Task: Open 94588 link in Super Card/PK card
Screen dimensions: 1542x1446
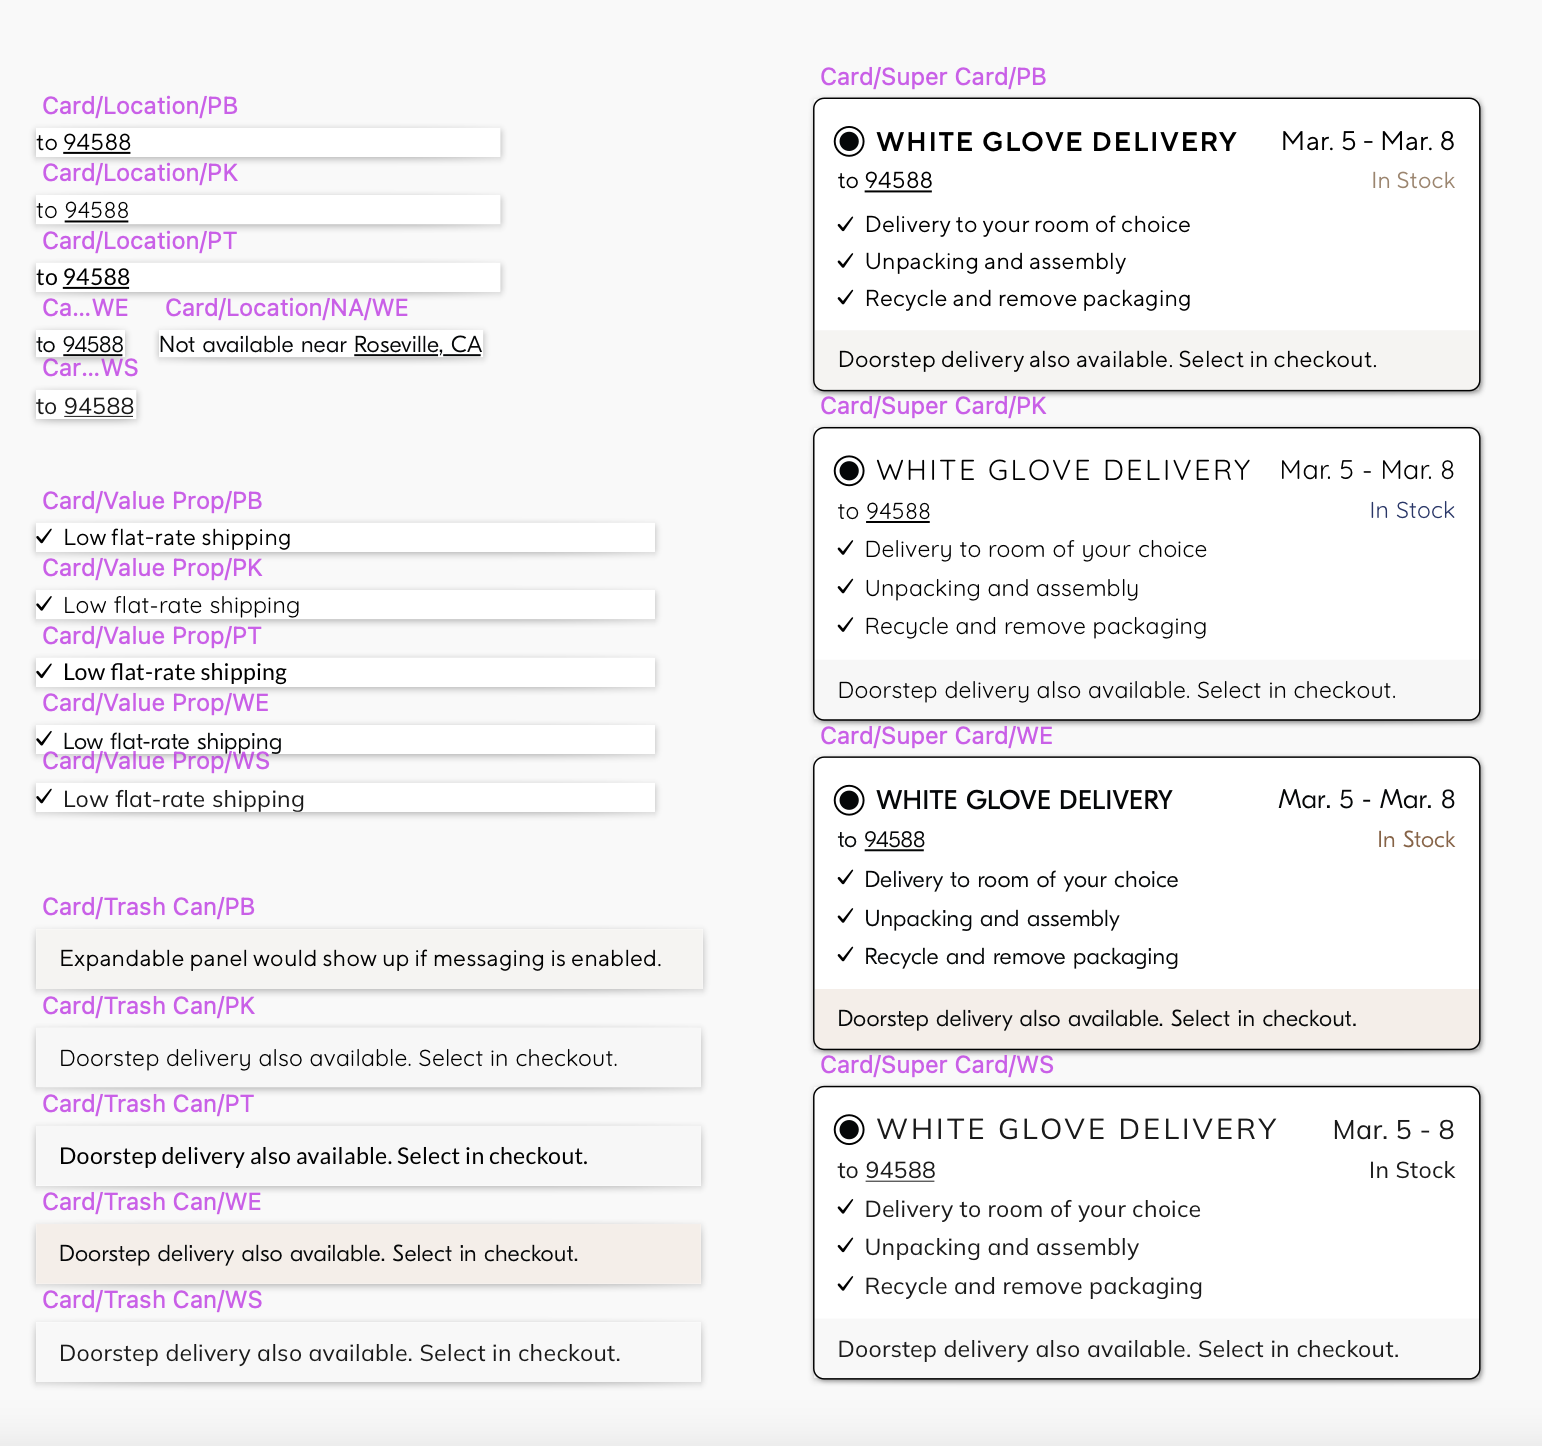Action: coord(898,512)
